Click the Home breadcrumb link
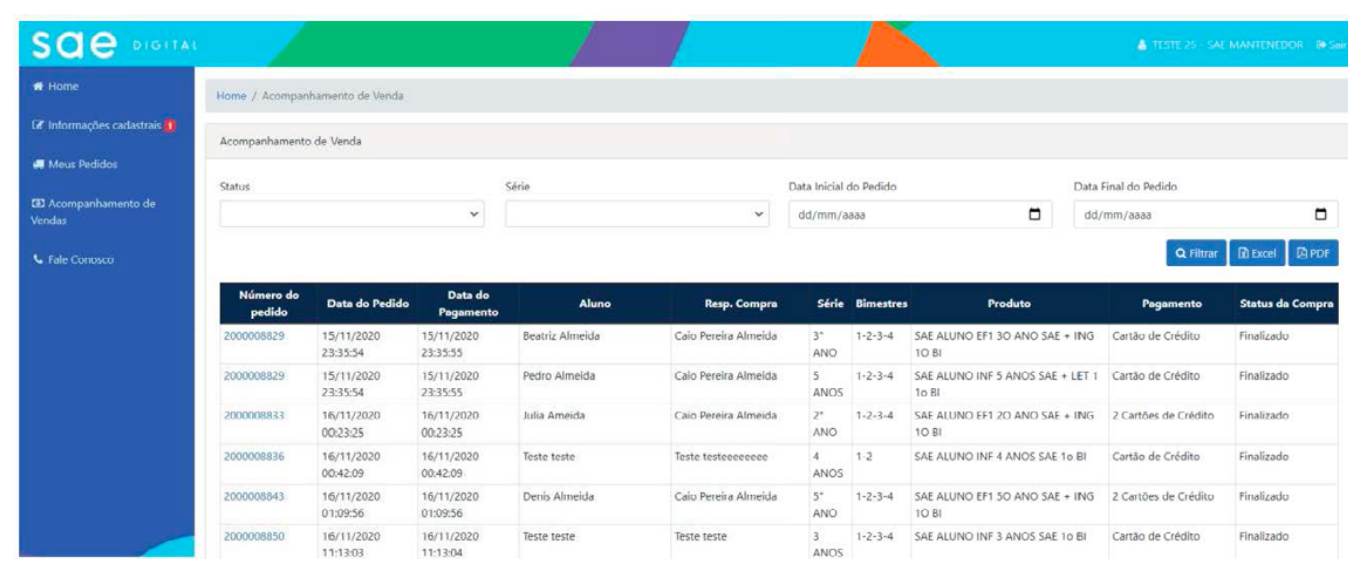This screenshot has height=562, width=1348. click(x=231, y=96)
